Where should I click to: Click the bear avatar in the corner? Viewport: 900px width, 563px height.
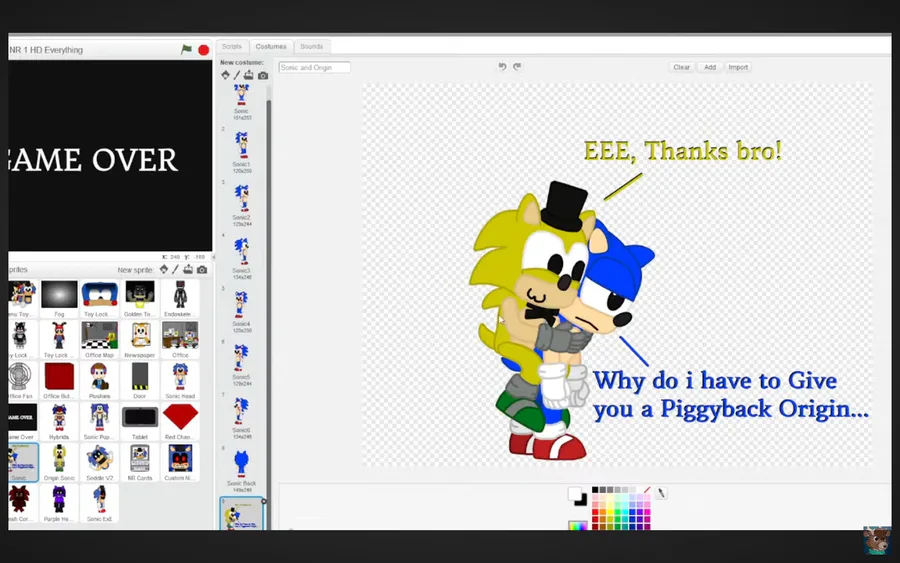click(877, 541)
